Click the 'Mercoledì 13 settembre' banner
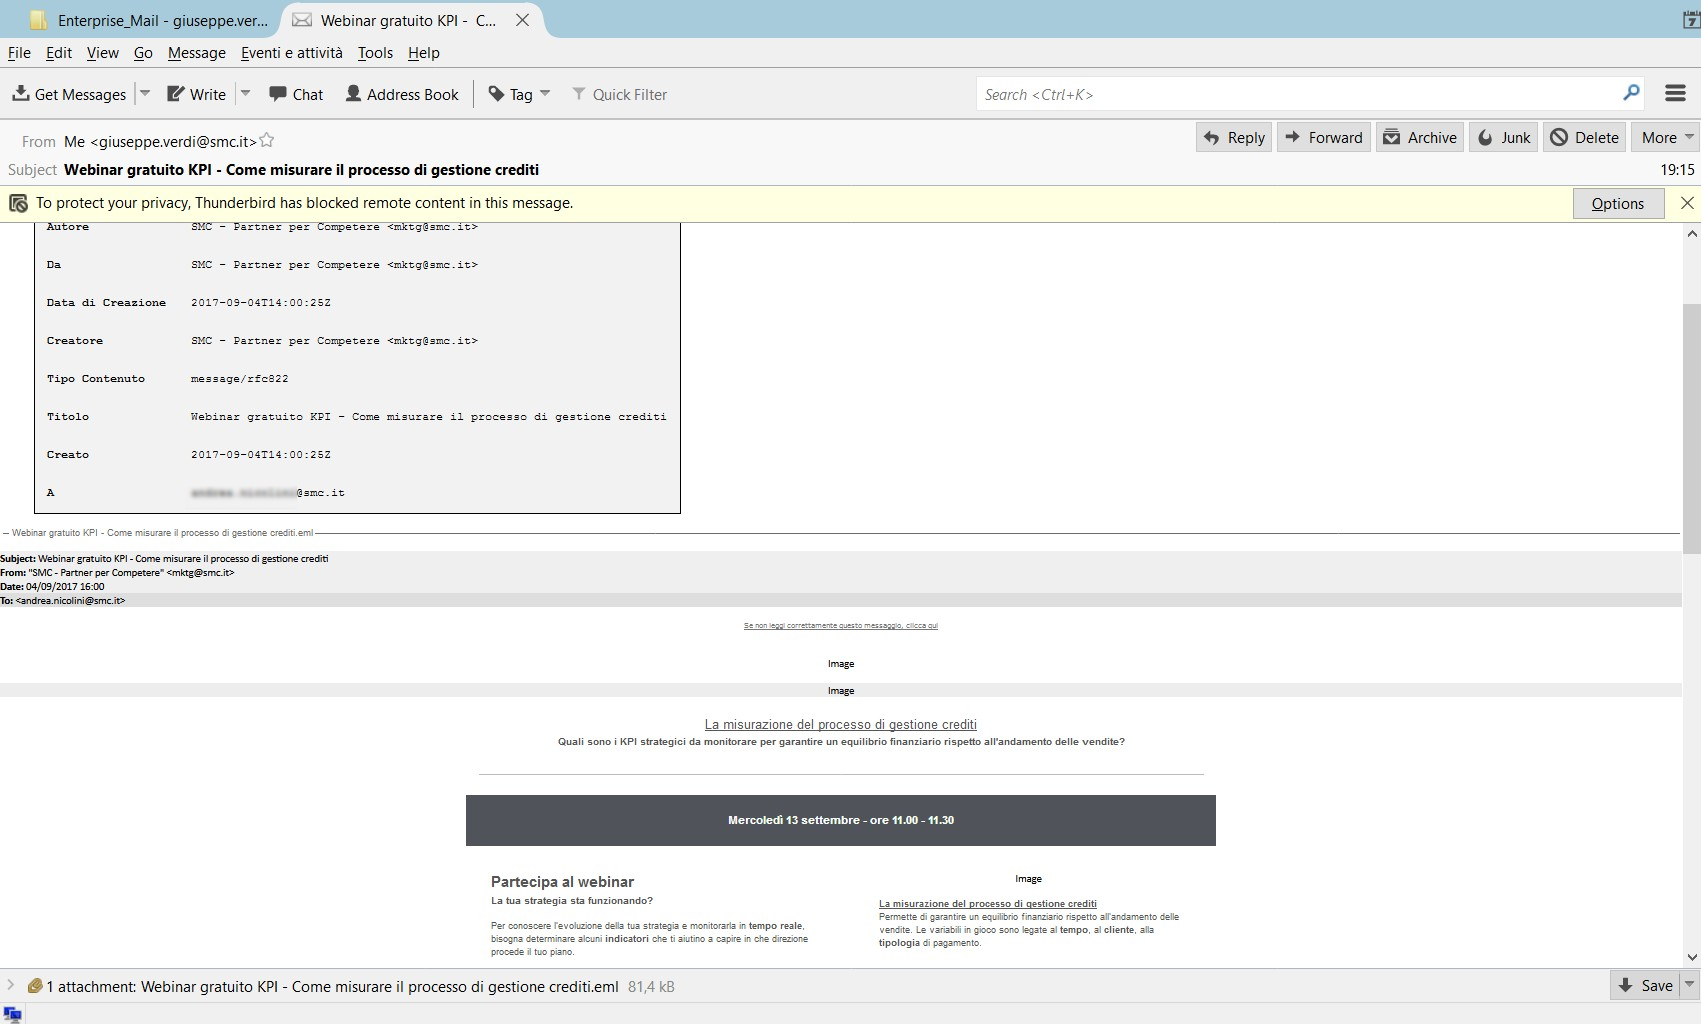 (x=841, y=820)
